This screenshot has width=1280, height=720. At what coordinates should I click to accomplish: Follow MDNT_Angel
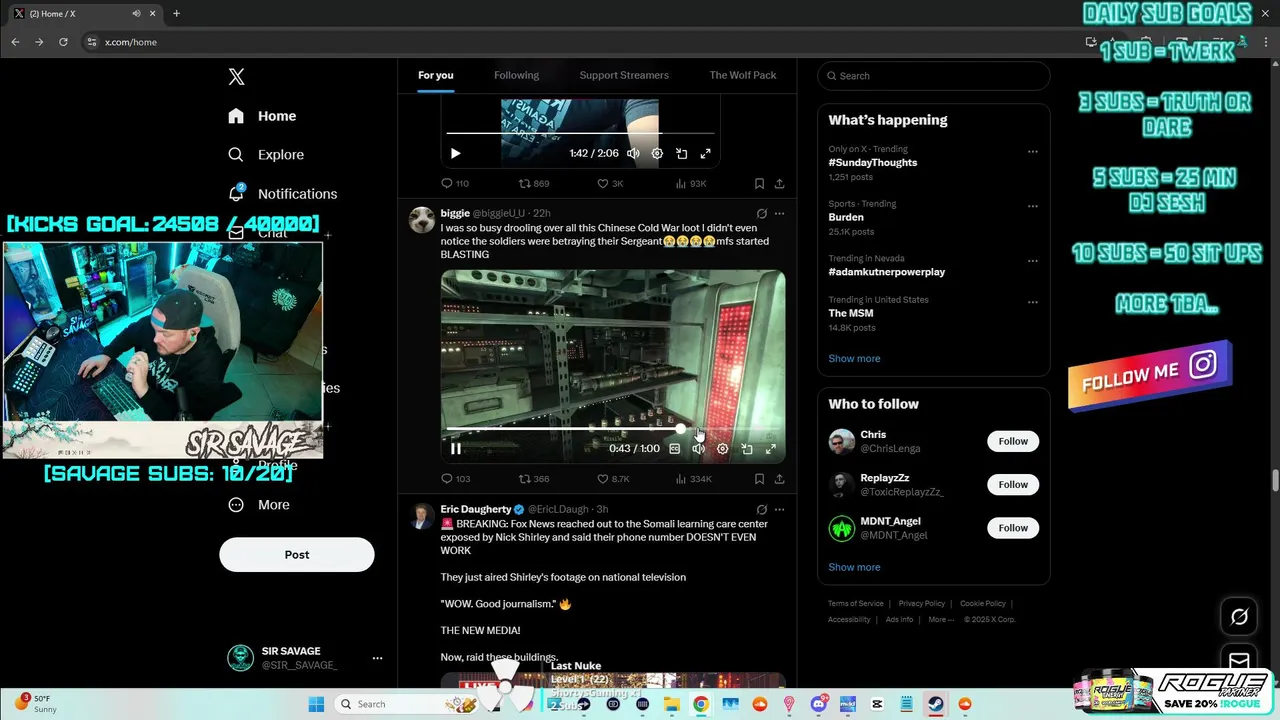pyautogui.click(x=1013, y=528)
